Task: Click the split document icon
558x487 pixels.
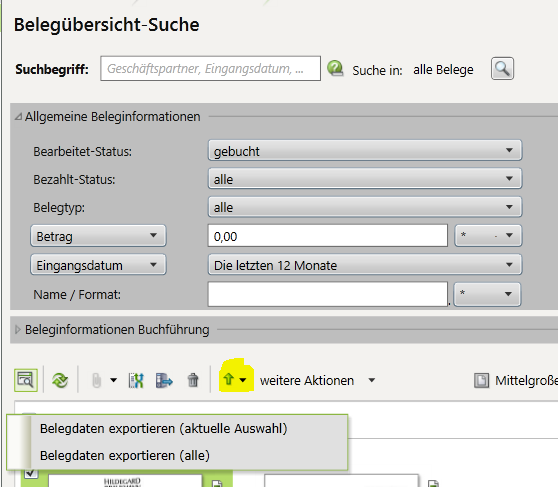Action: (136, 381)
